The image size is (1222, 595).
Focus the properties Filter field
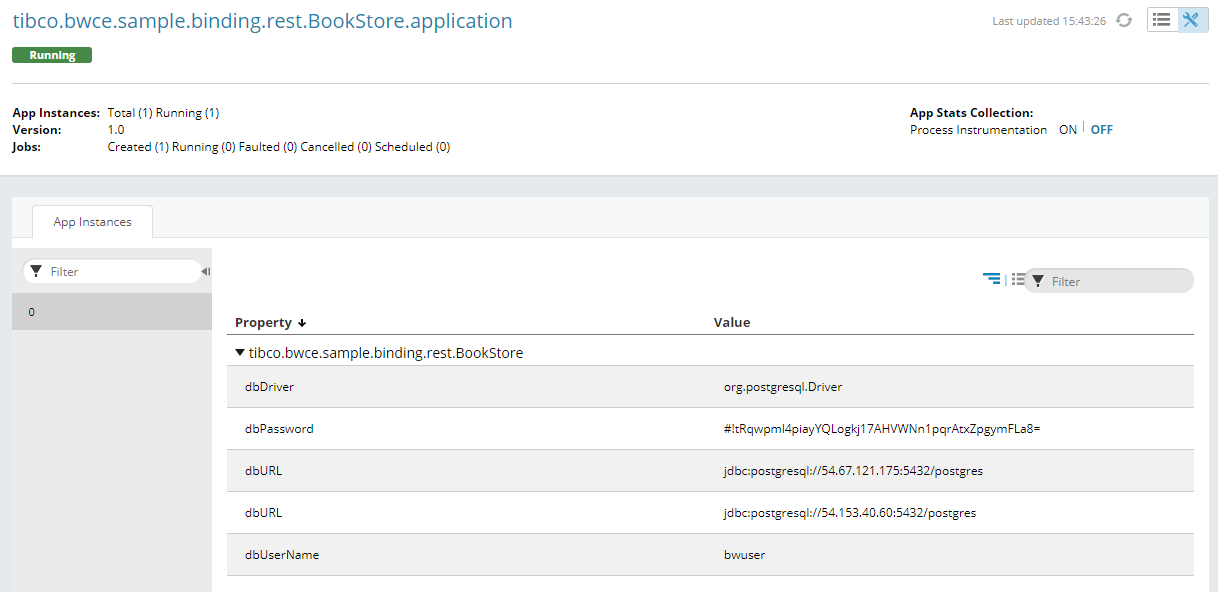[x=1109, y=281]
